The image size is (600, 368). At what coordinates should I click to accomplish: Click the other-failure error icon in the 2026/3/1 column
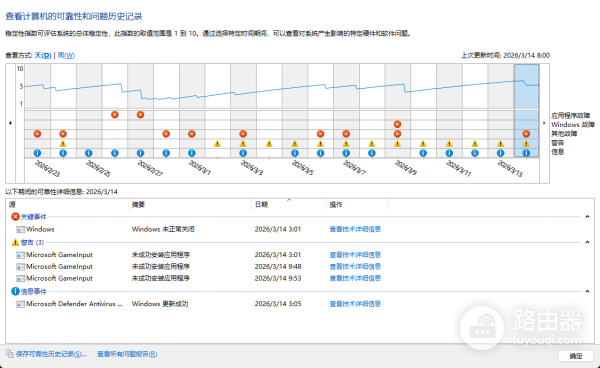(x=192, y=134)
